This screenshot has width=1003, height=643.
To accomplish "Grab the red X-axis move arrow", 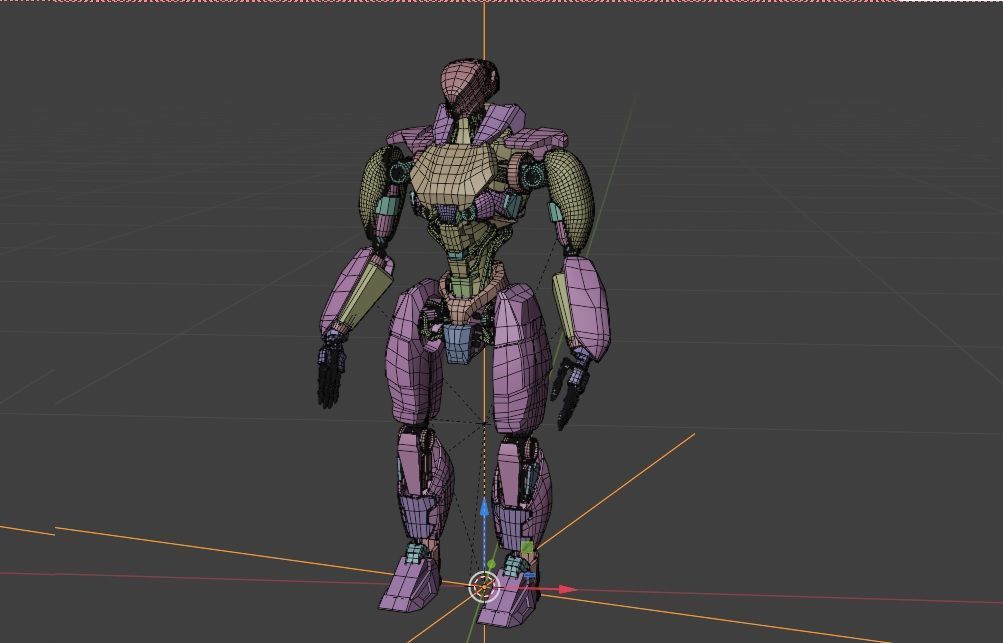I will (x=567, y=589).
